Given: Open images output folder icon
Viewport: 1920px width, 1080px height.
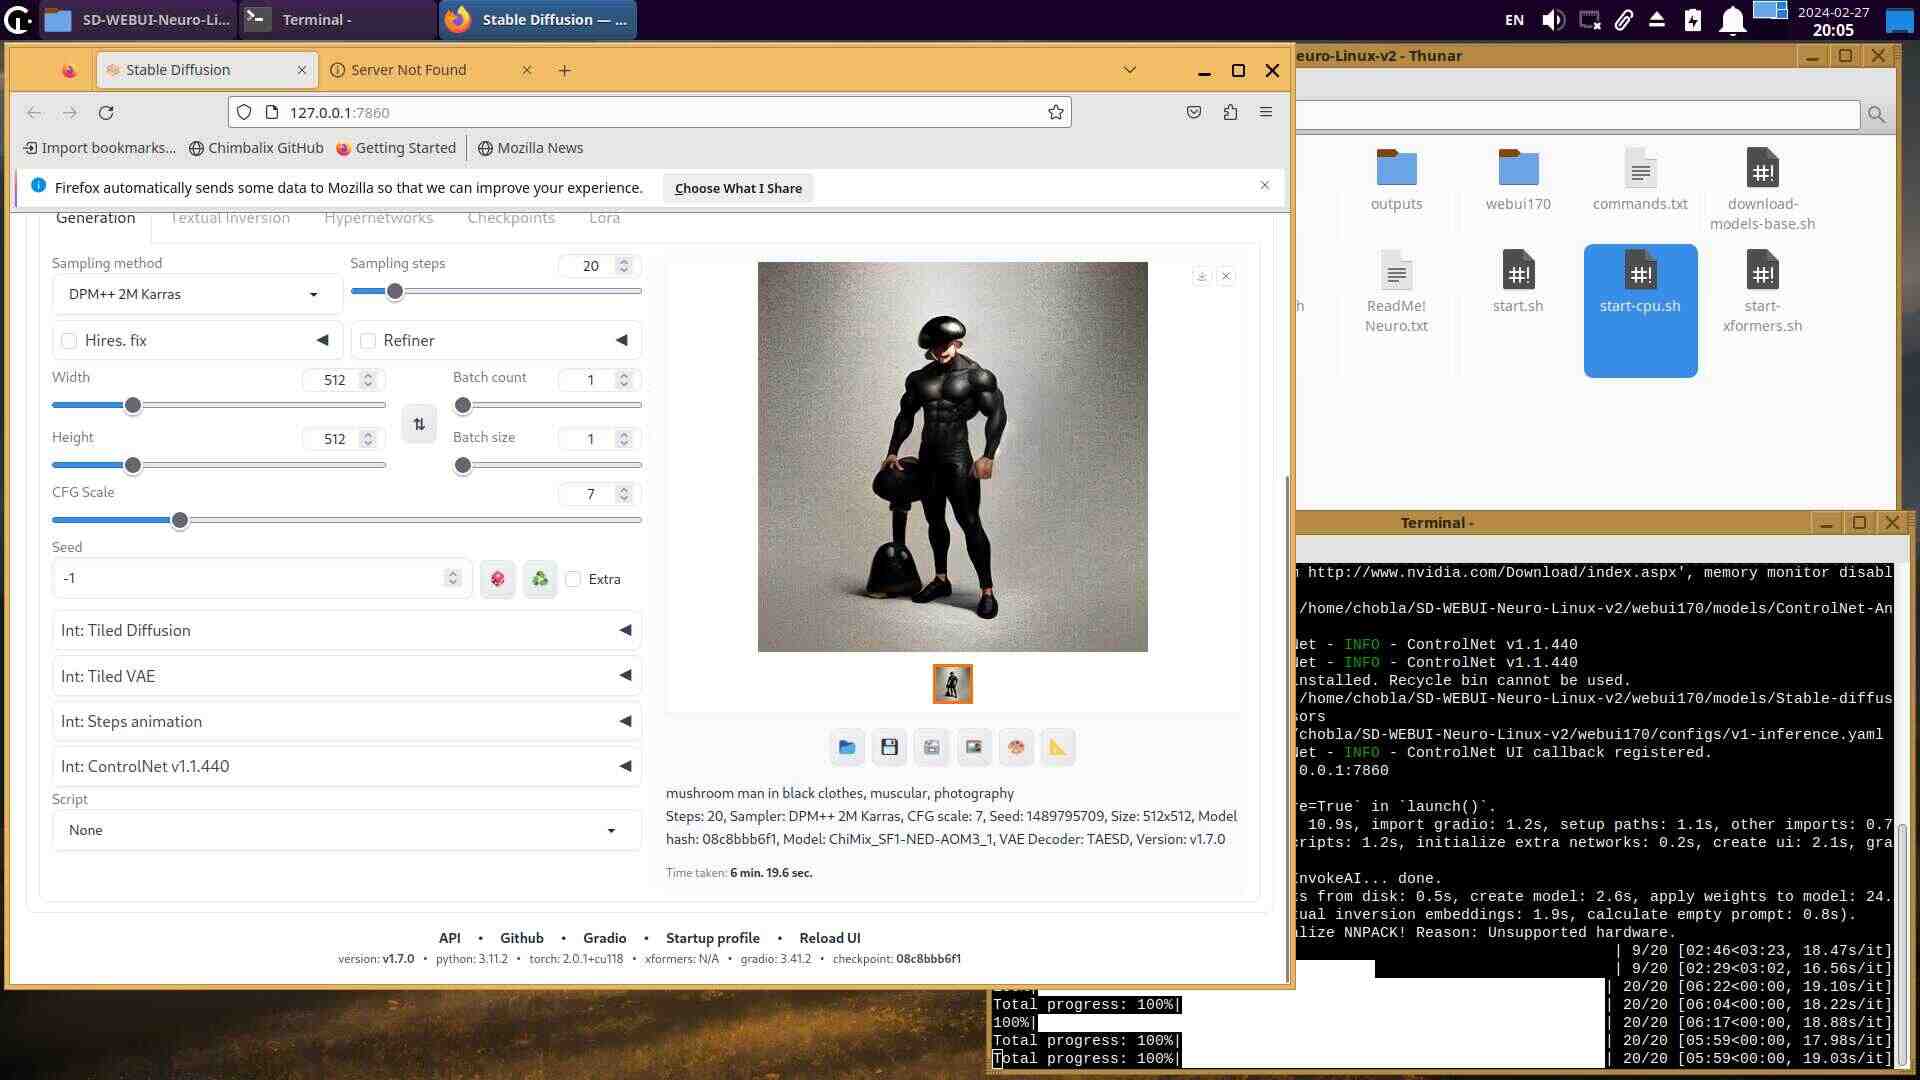Looking at the screenshot, I should point(847,747).
